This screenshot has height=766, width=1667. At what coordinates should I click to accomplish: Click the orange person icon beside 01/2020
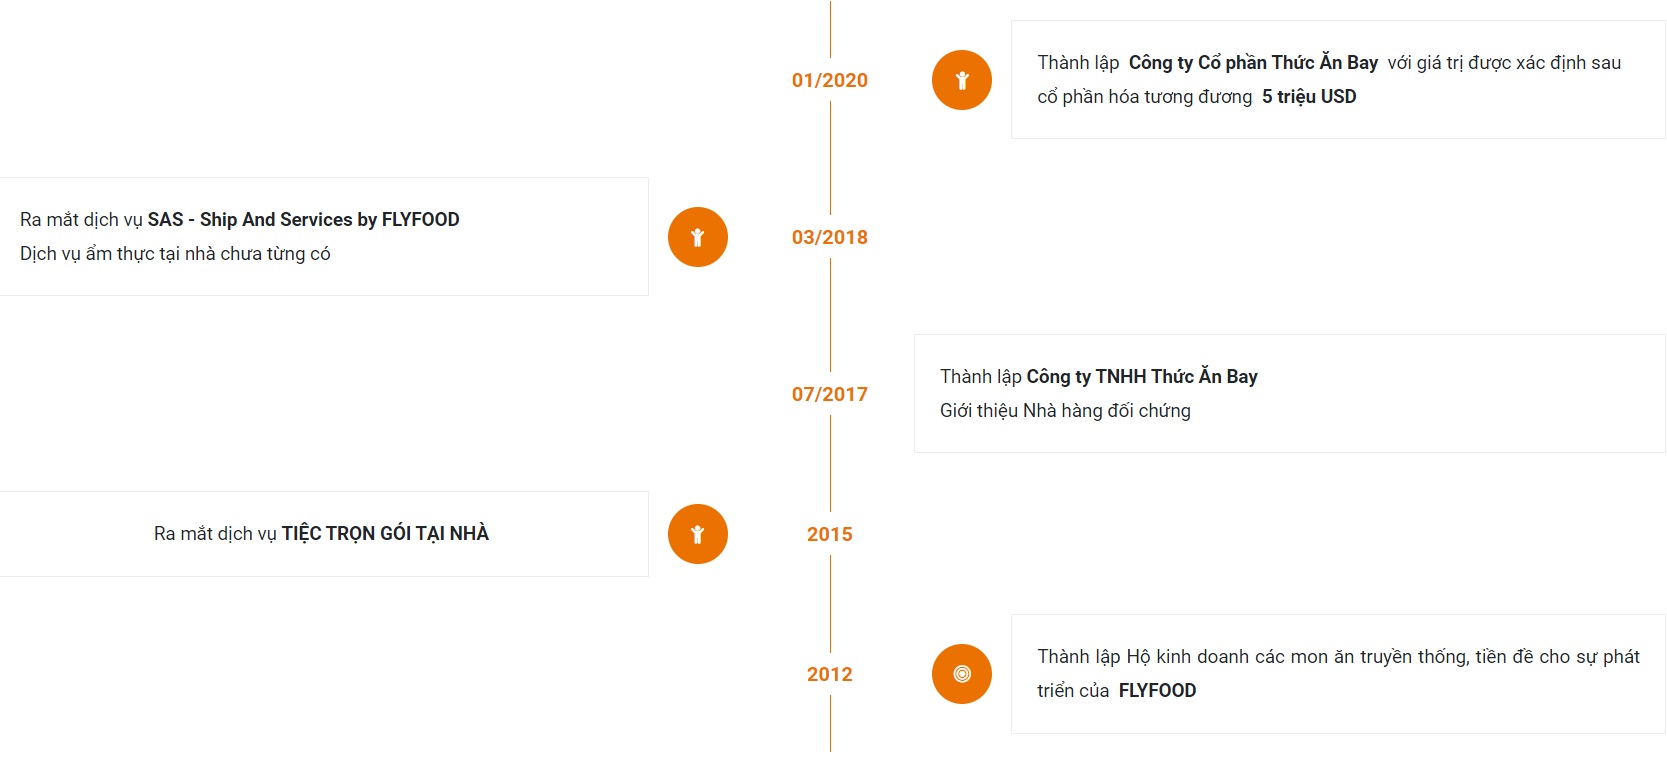pos(961,80)
